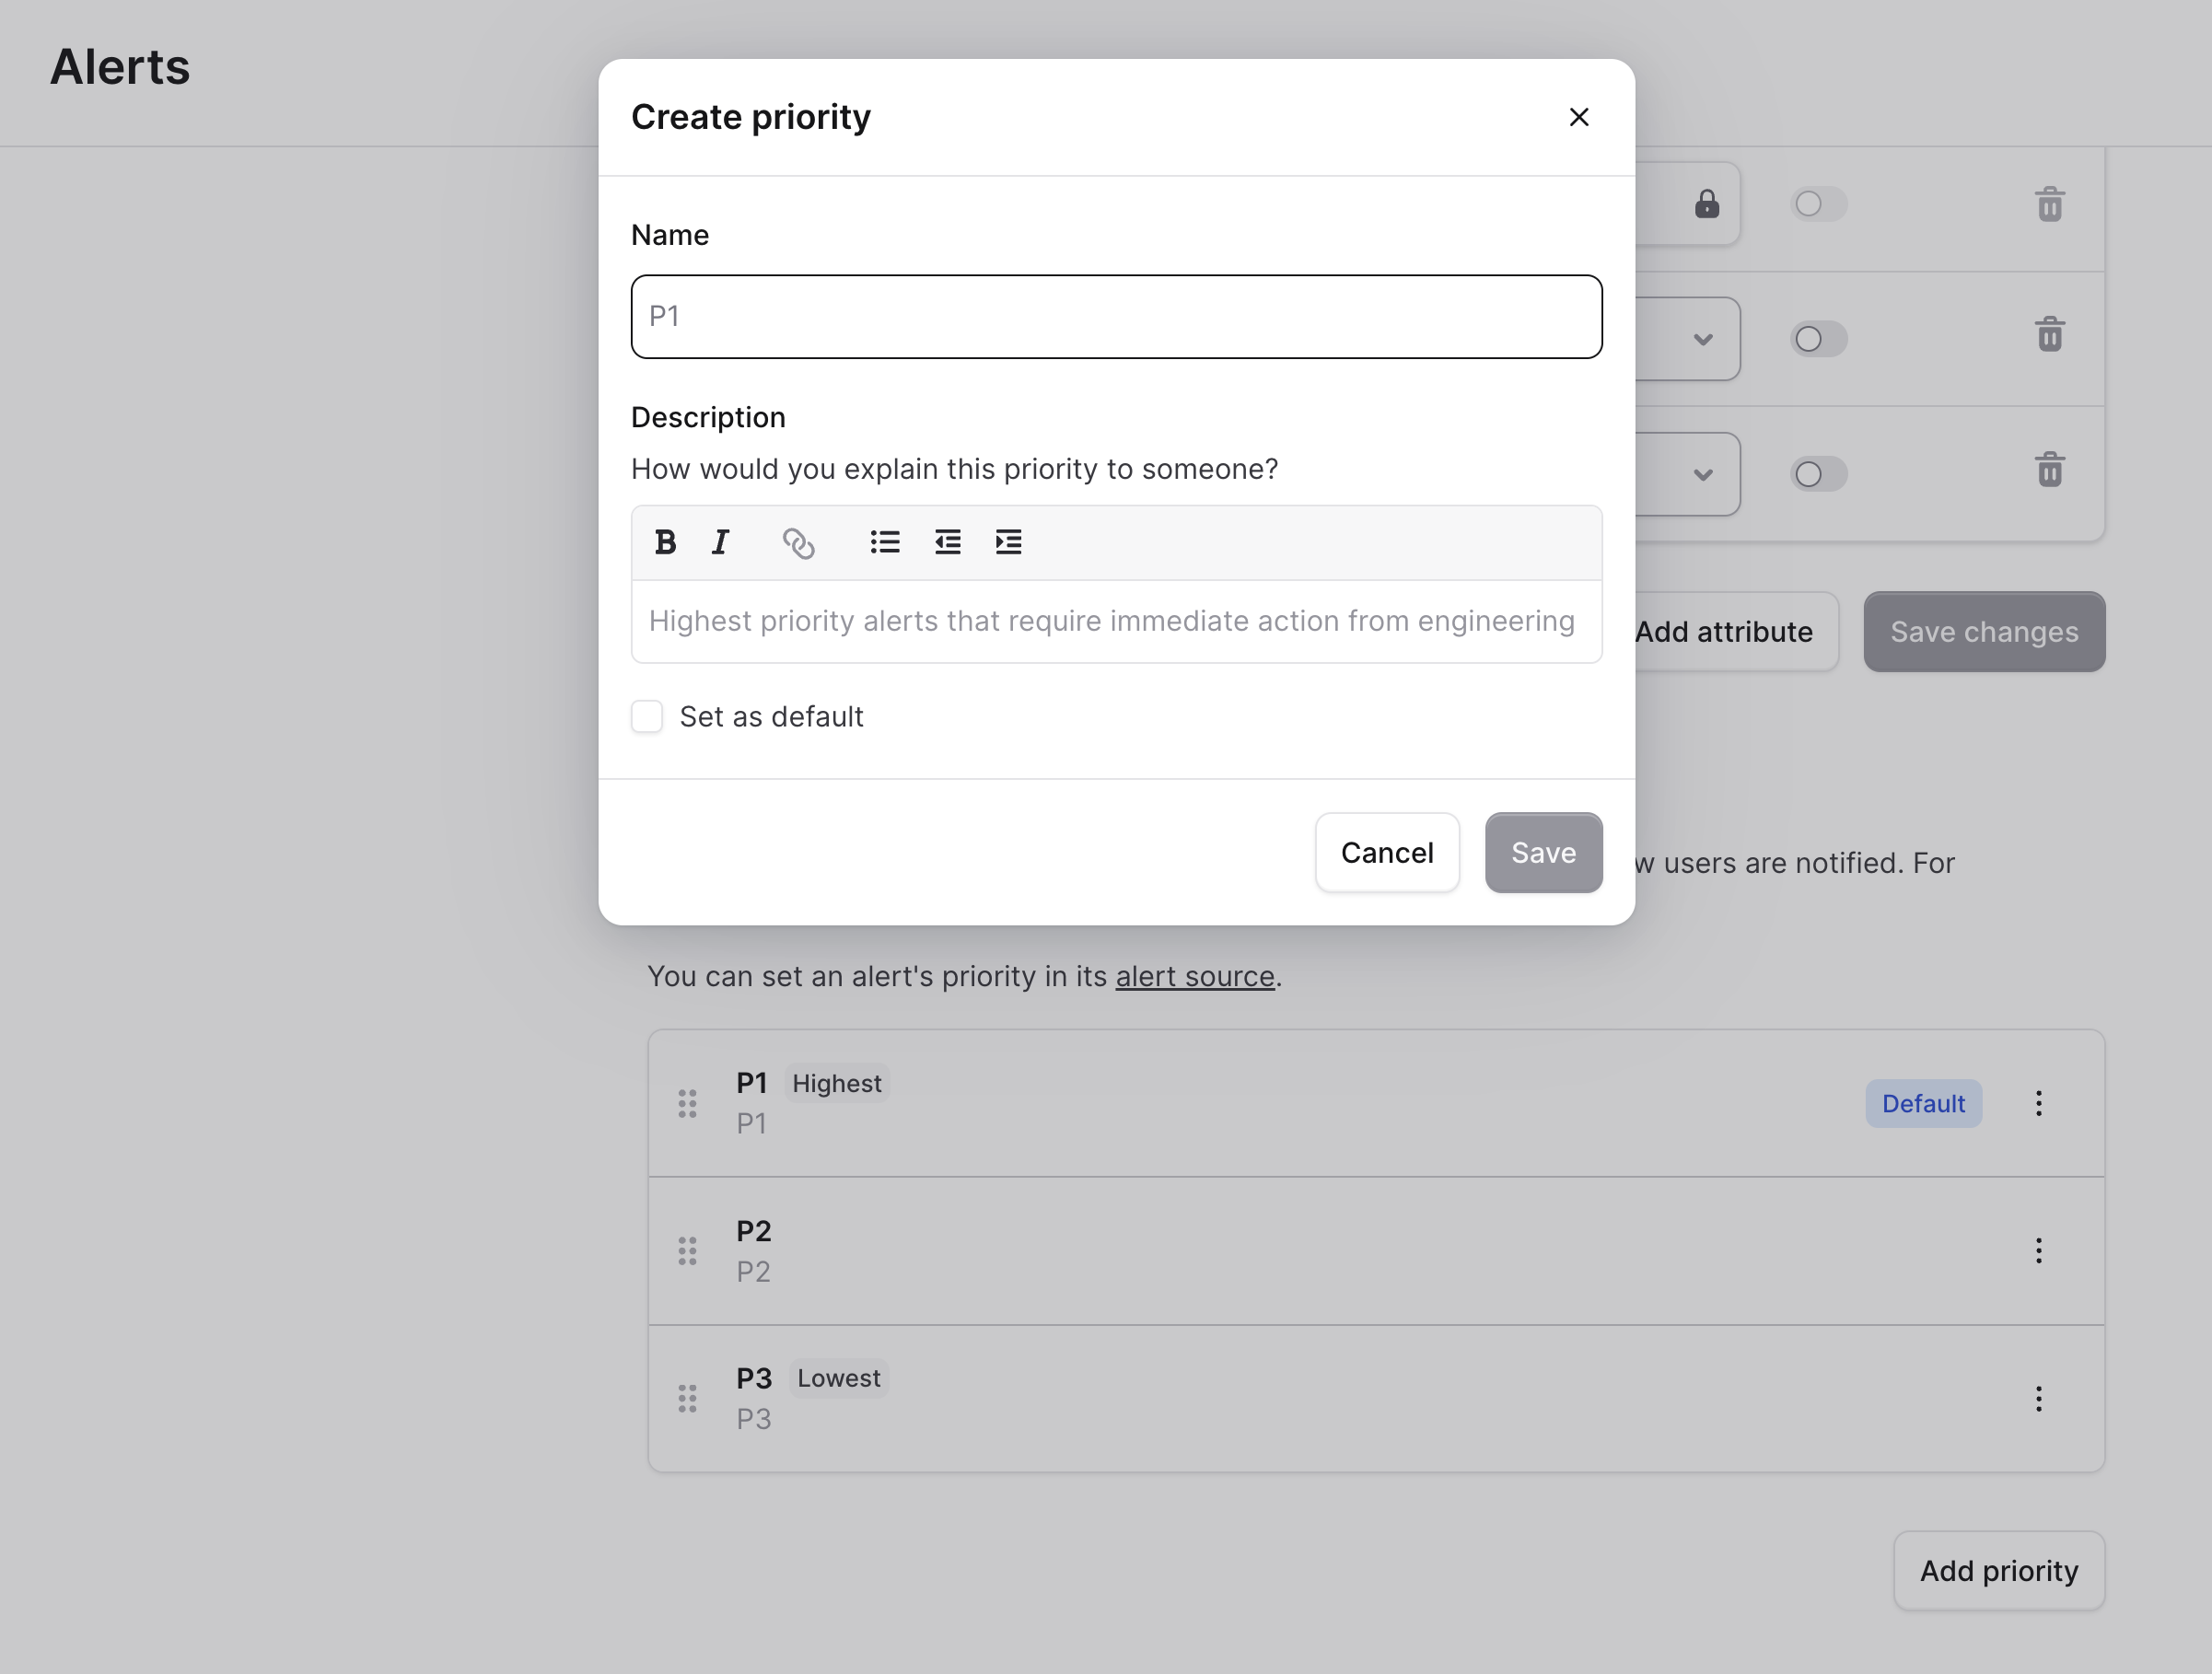The image size is (2212, 1674).
Task: Toggle italic formatting in description editor
Action: click(x=720, y=542)
